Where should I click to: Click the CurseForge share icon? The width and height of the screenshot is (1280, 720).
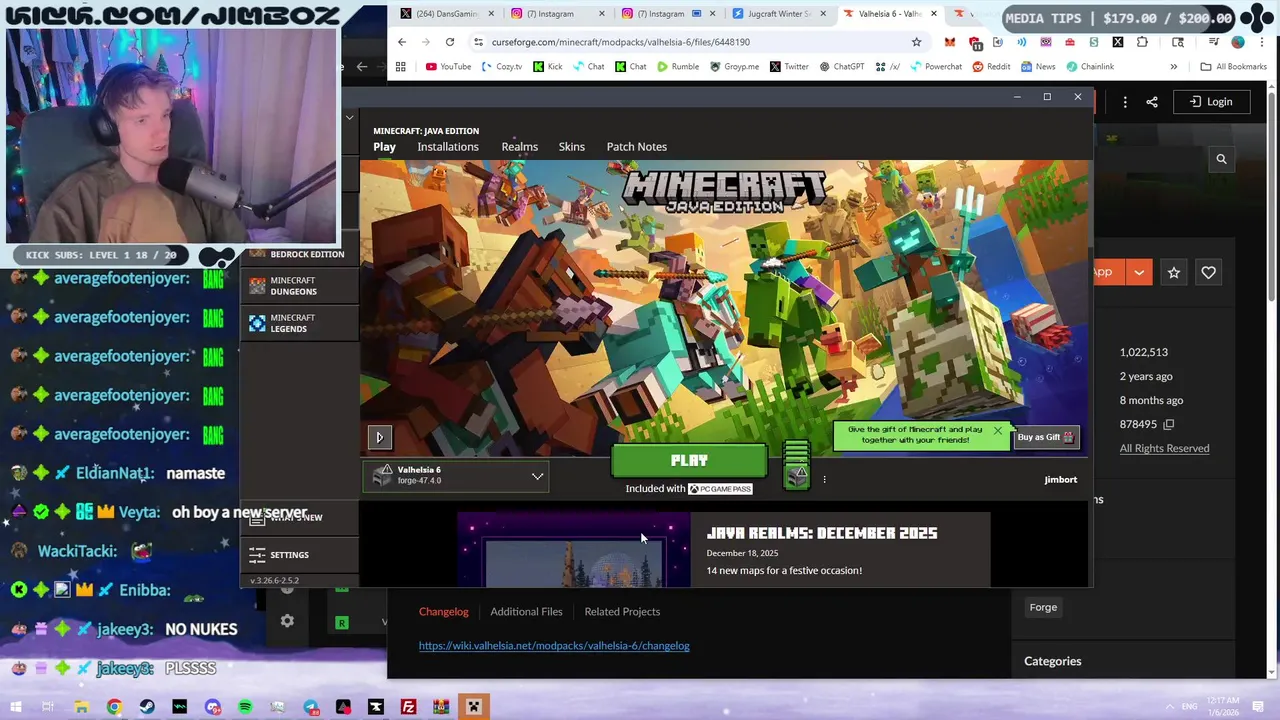(1152, 102)
